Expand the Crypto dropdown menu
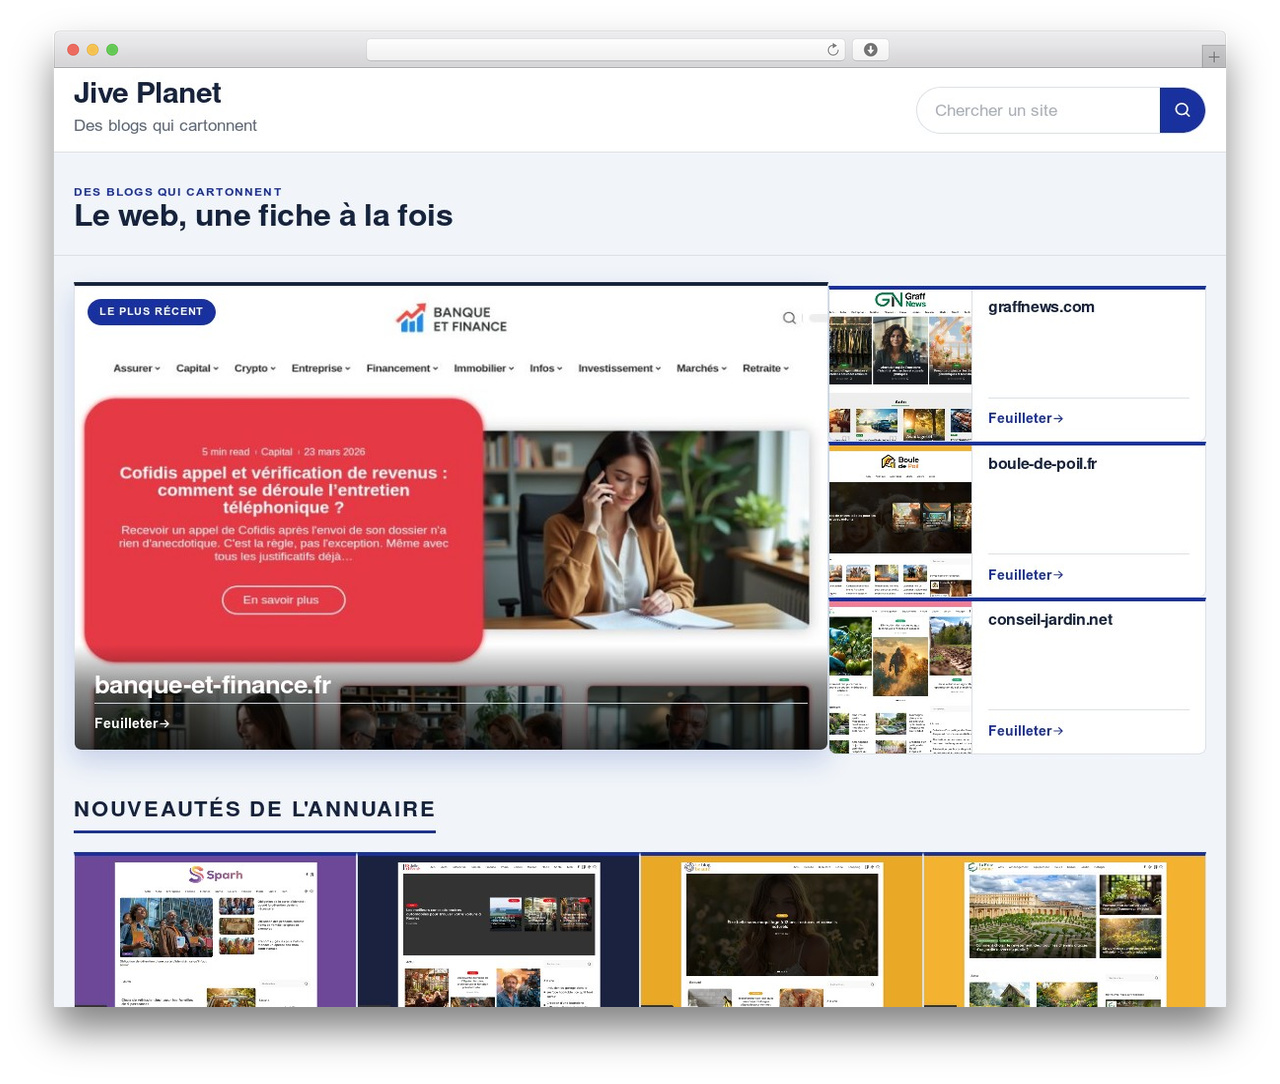This screenshot has height=1084, width=1280. click(255, 368)
